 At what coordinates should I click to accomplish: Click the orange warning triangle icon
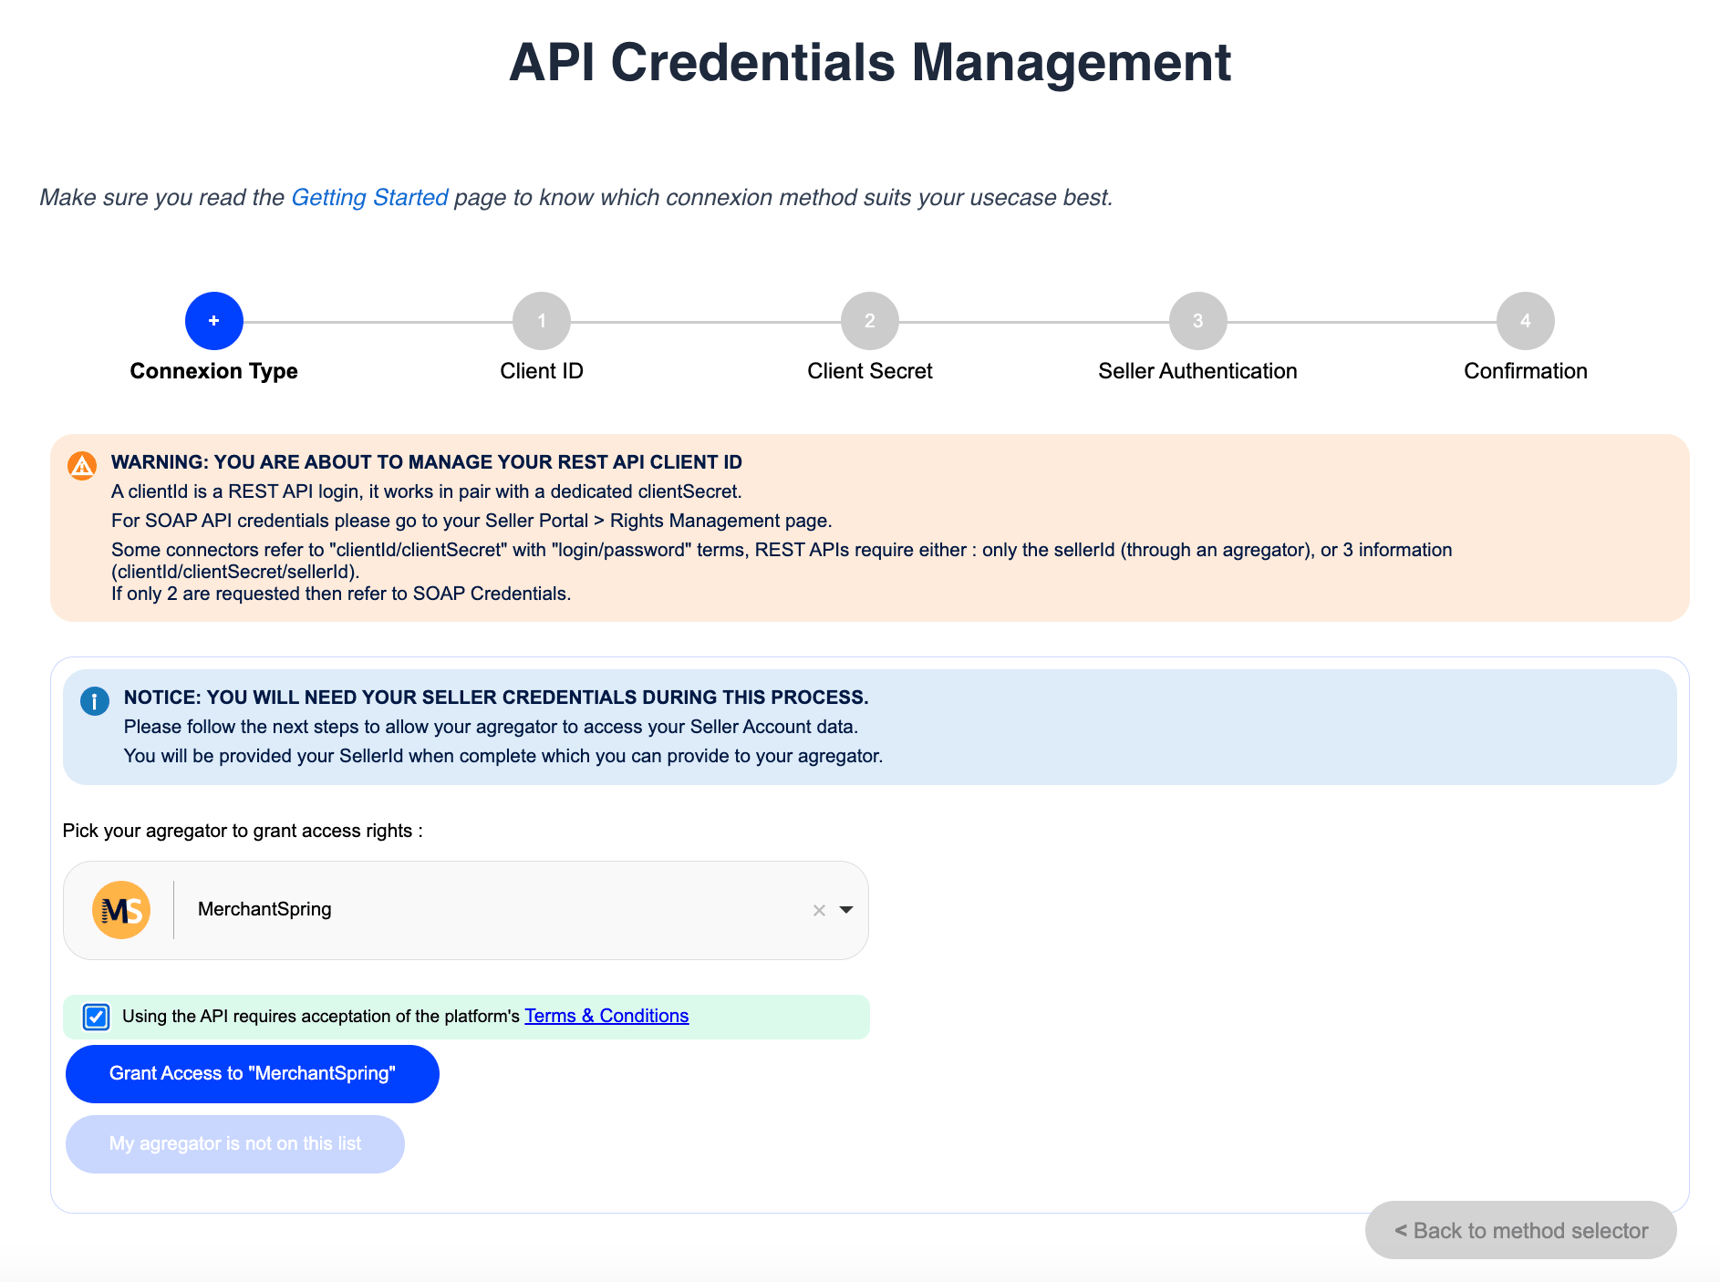[82, 465]
